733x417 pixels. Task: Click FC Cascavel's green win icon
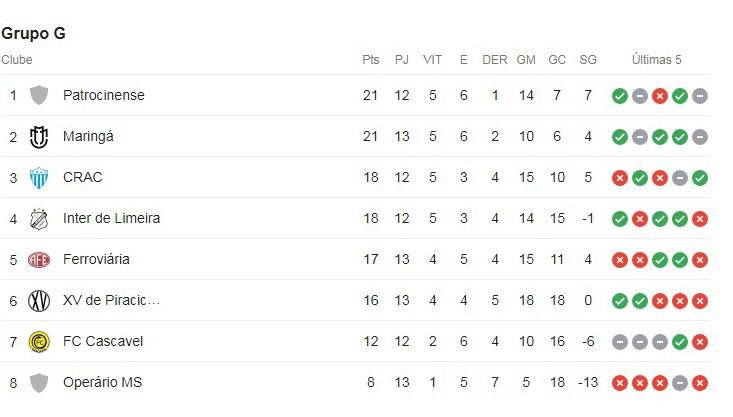[x=680, y=342]
